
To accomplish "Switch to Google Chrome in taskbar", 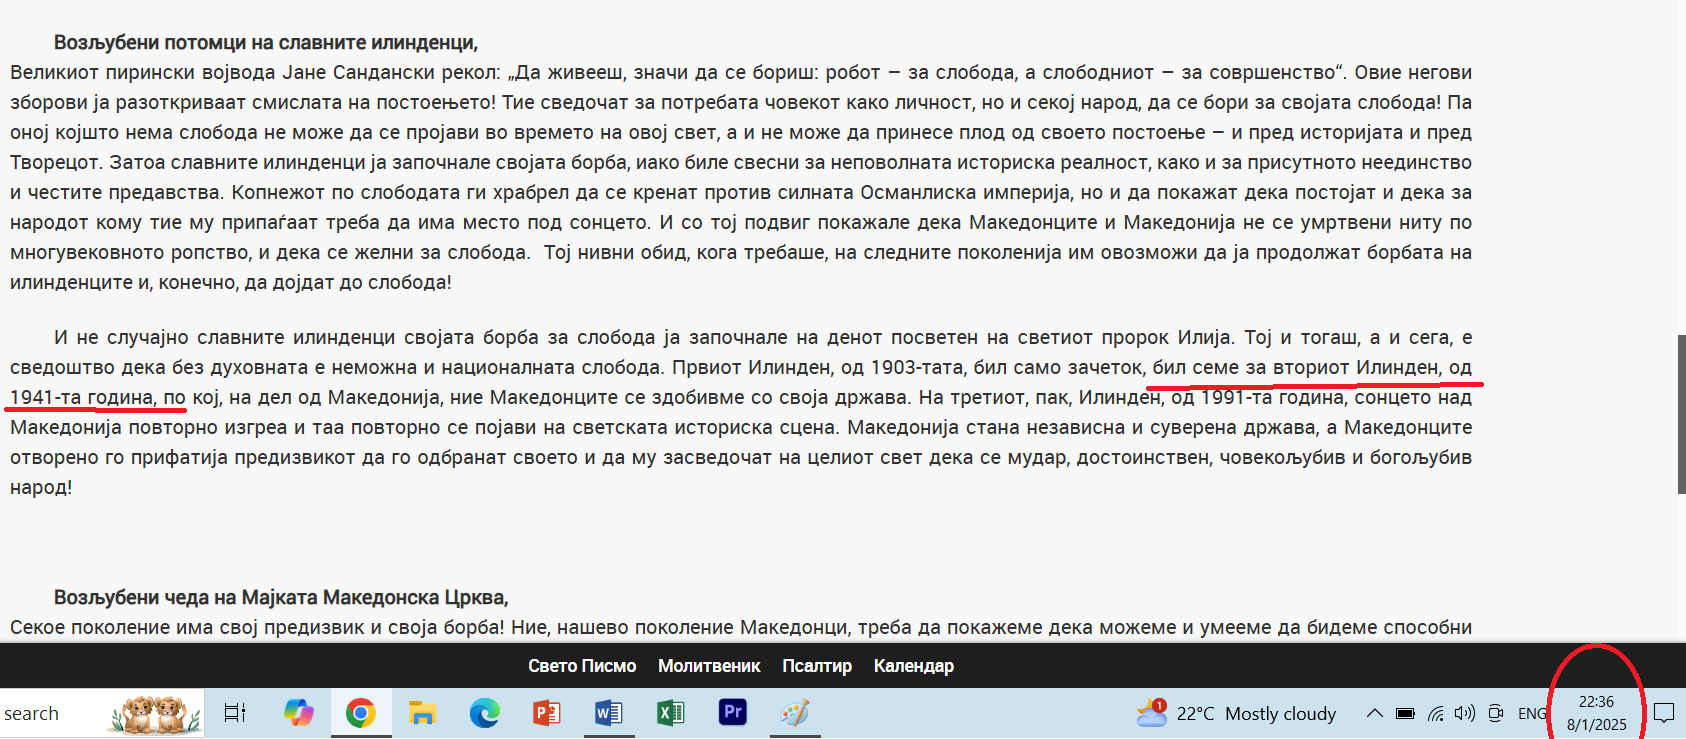I will pos(361,713).
